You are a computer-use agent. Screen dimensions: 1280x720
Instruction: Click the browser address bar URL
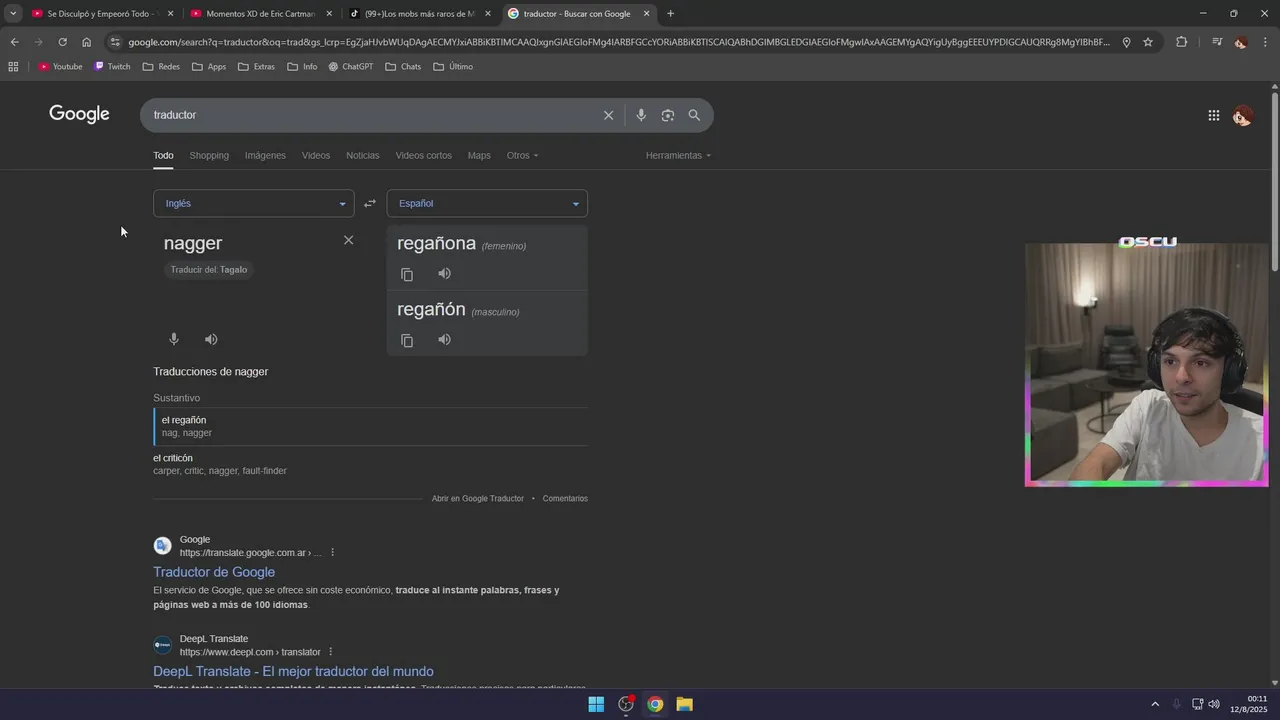[x=618, y=42]
